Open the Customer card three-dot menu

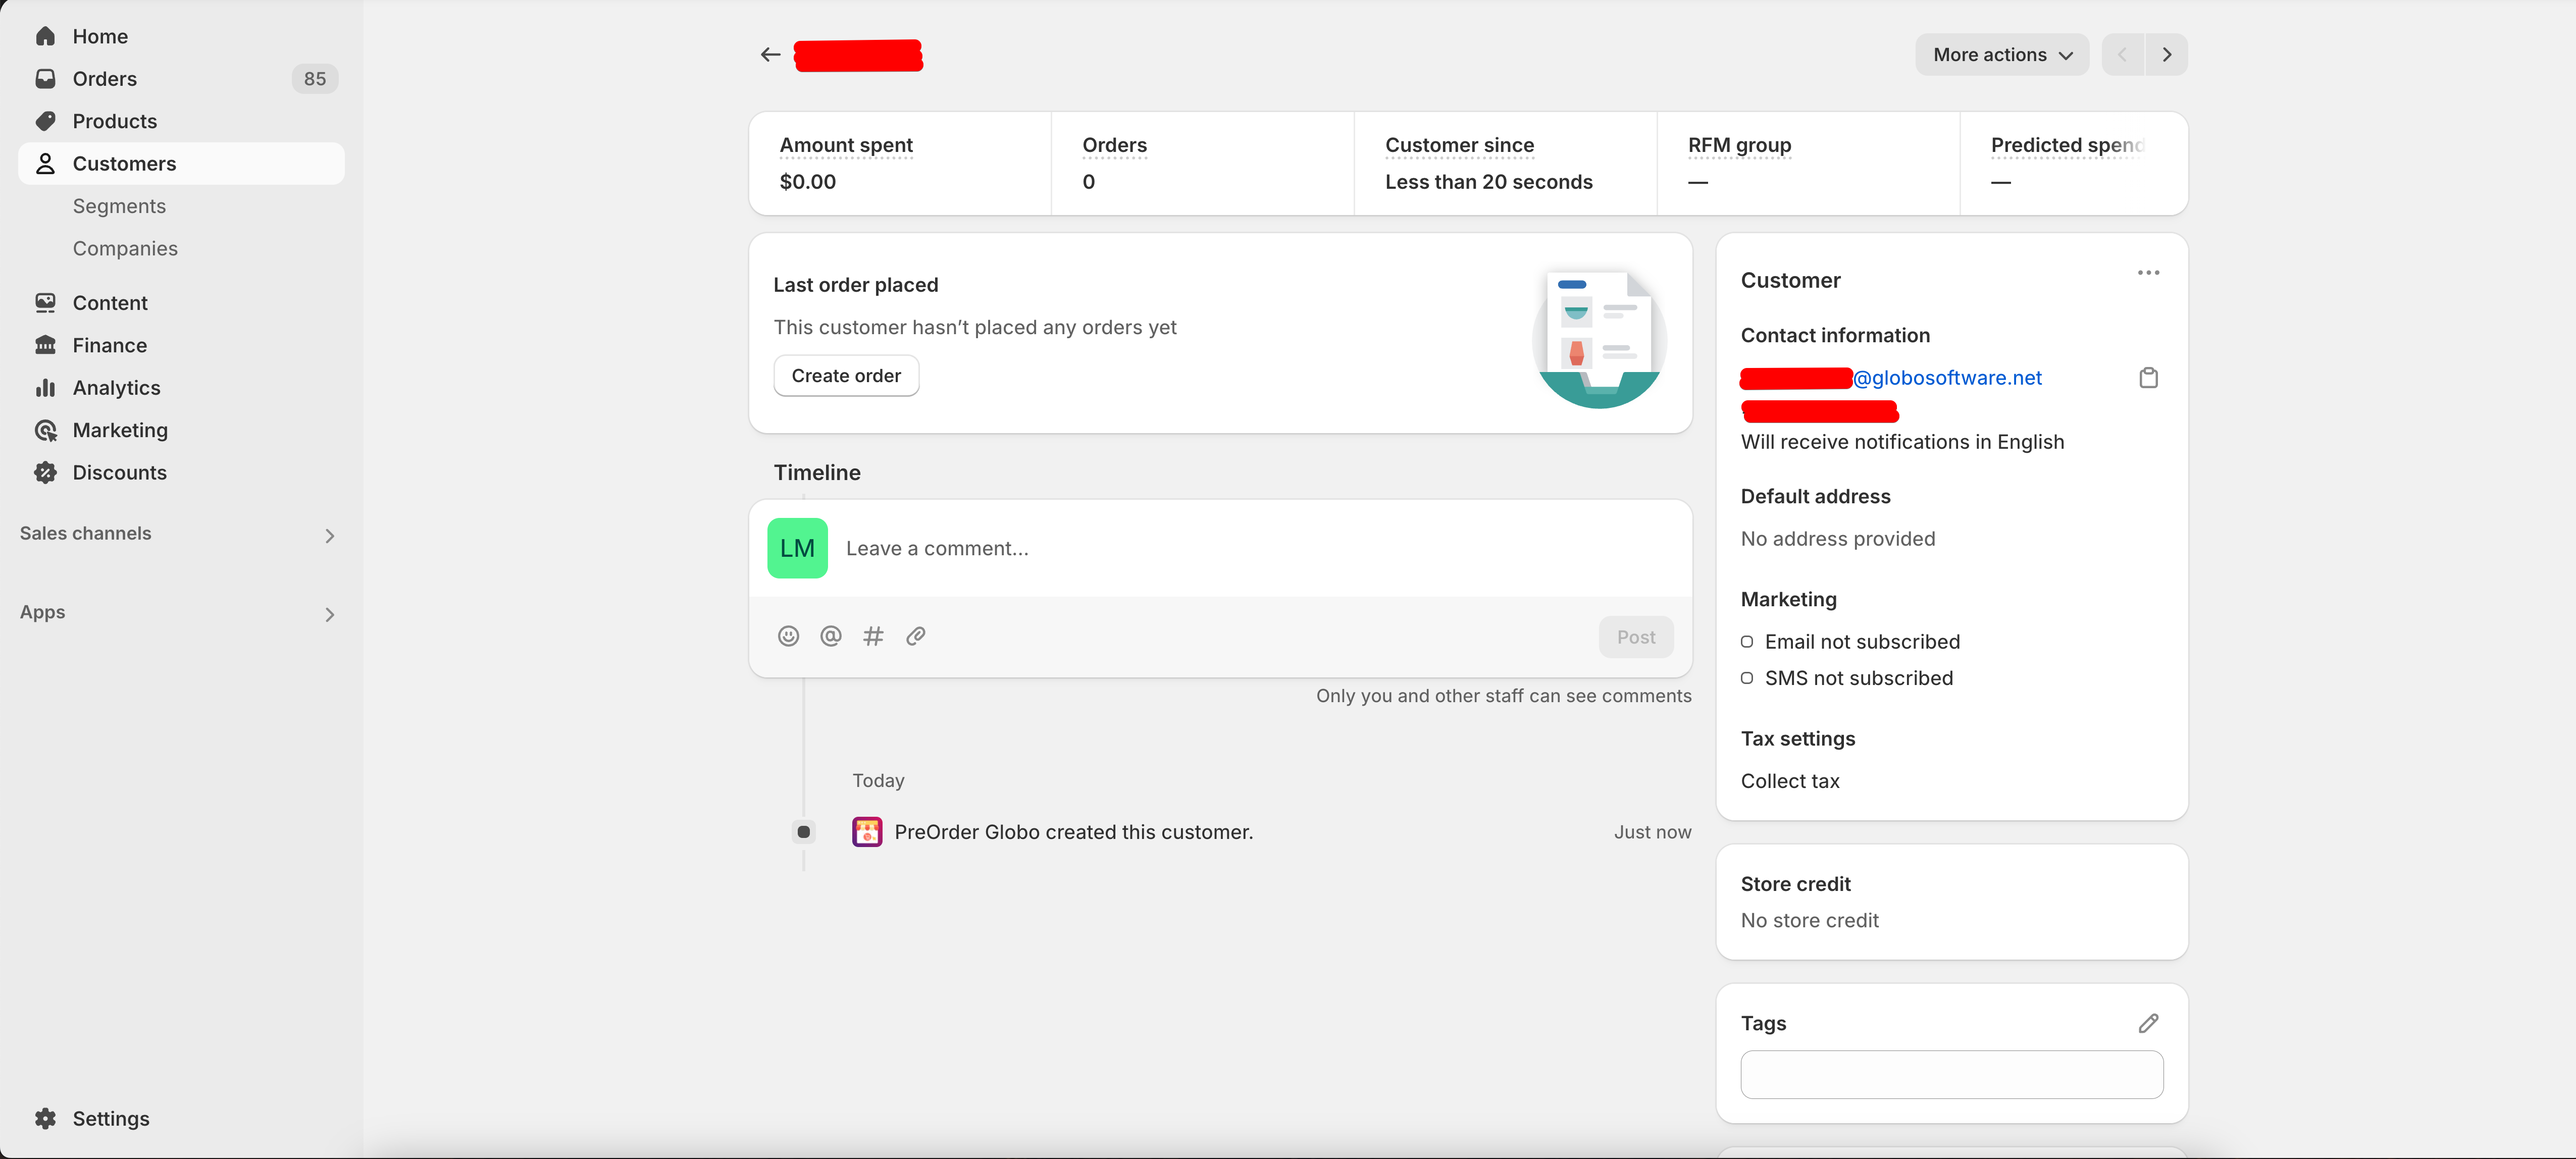click(x=2148, y=273)
